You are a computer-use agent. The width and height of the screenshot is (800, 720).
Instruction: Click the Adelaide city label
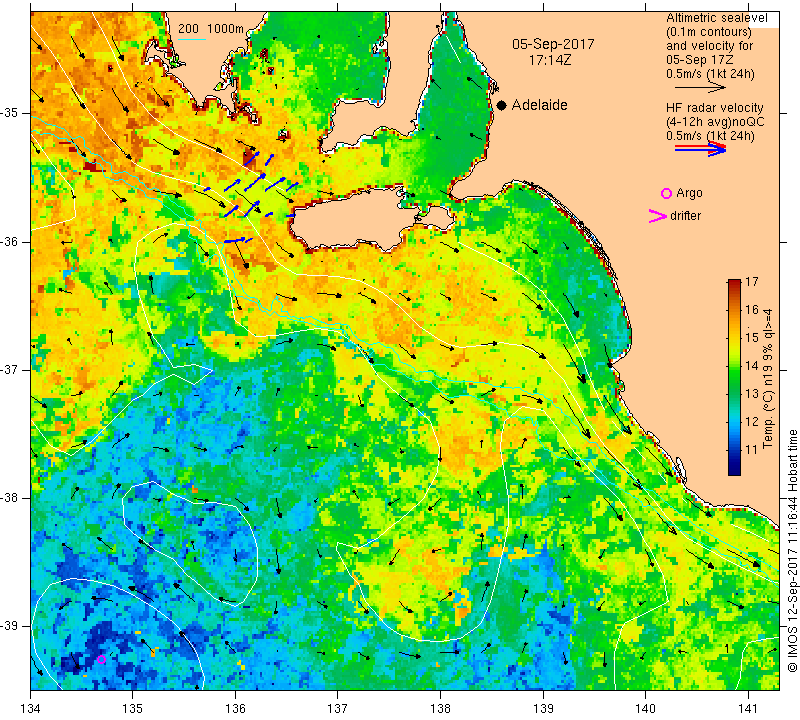coord(539,105)
